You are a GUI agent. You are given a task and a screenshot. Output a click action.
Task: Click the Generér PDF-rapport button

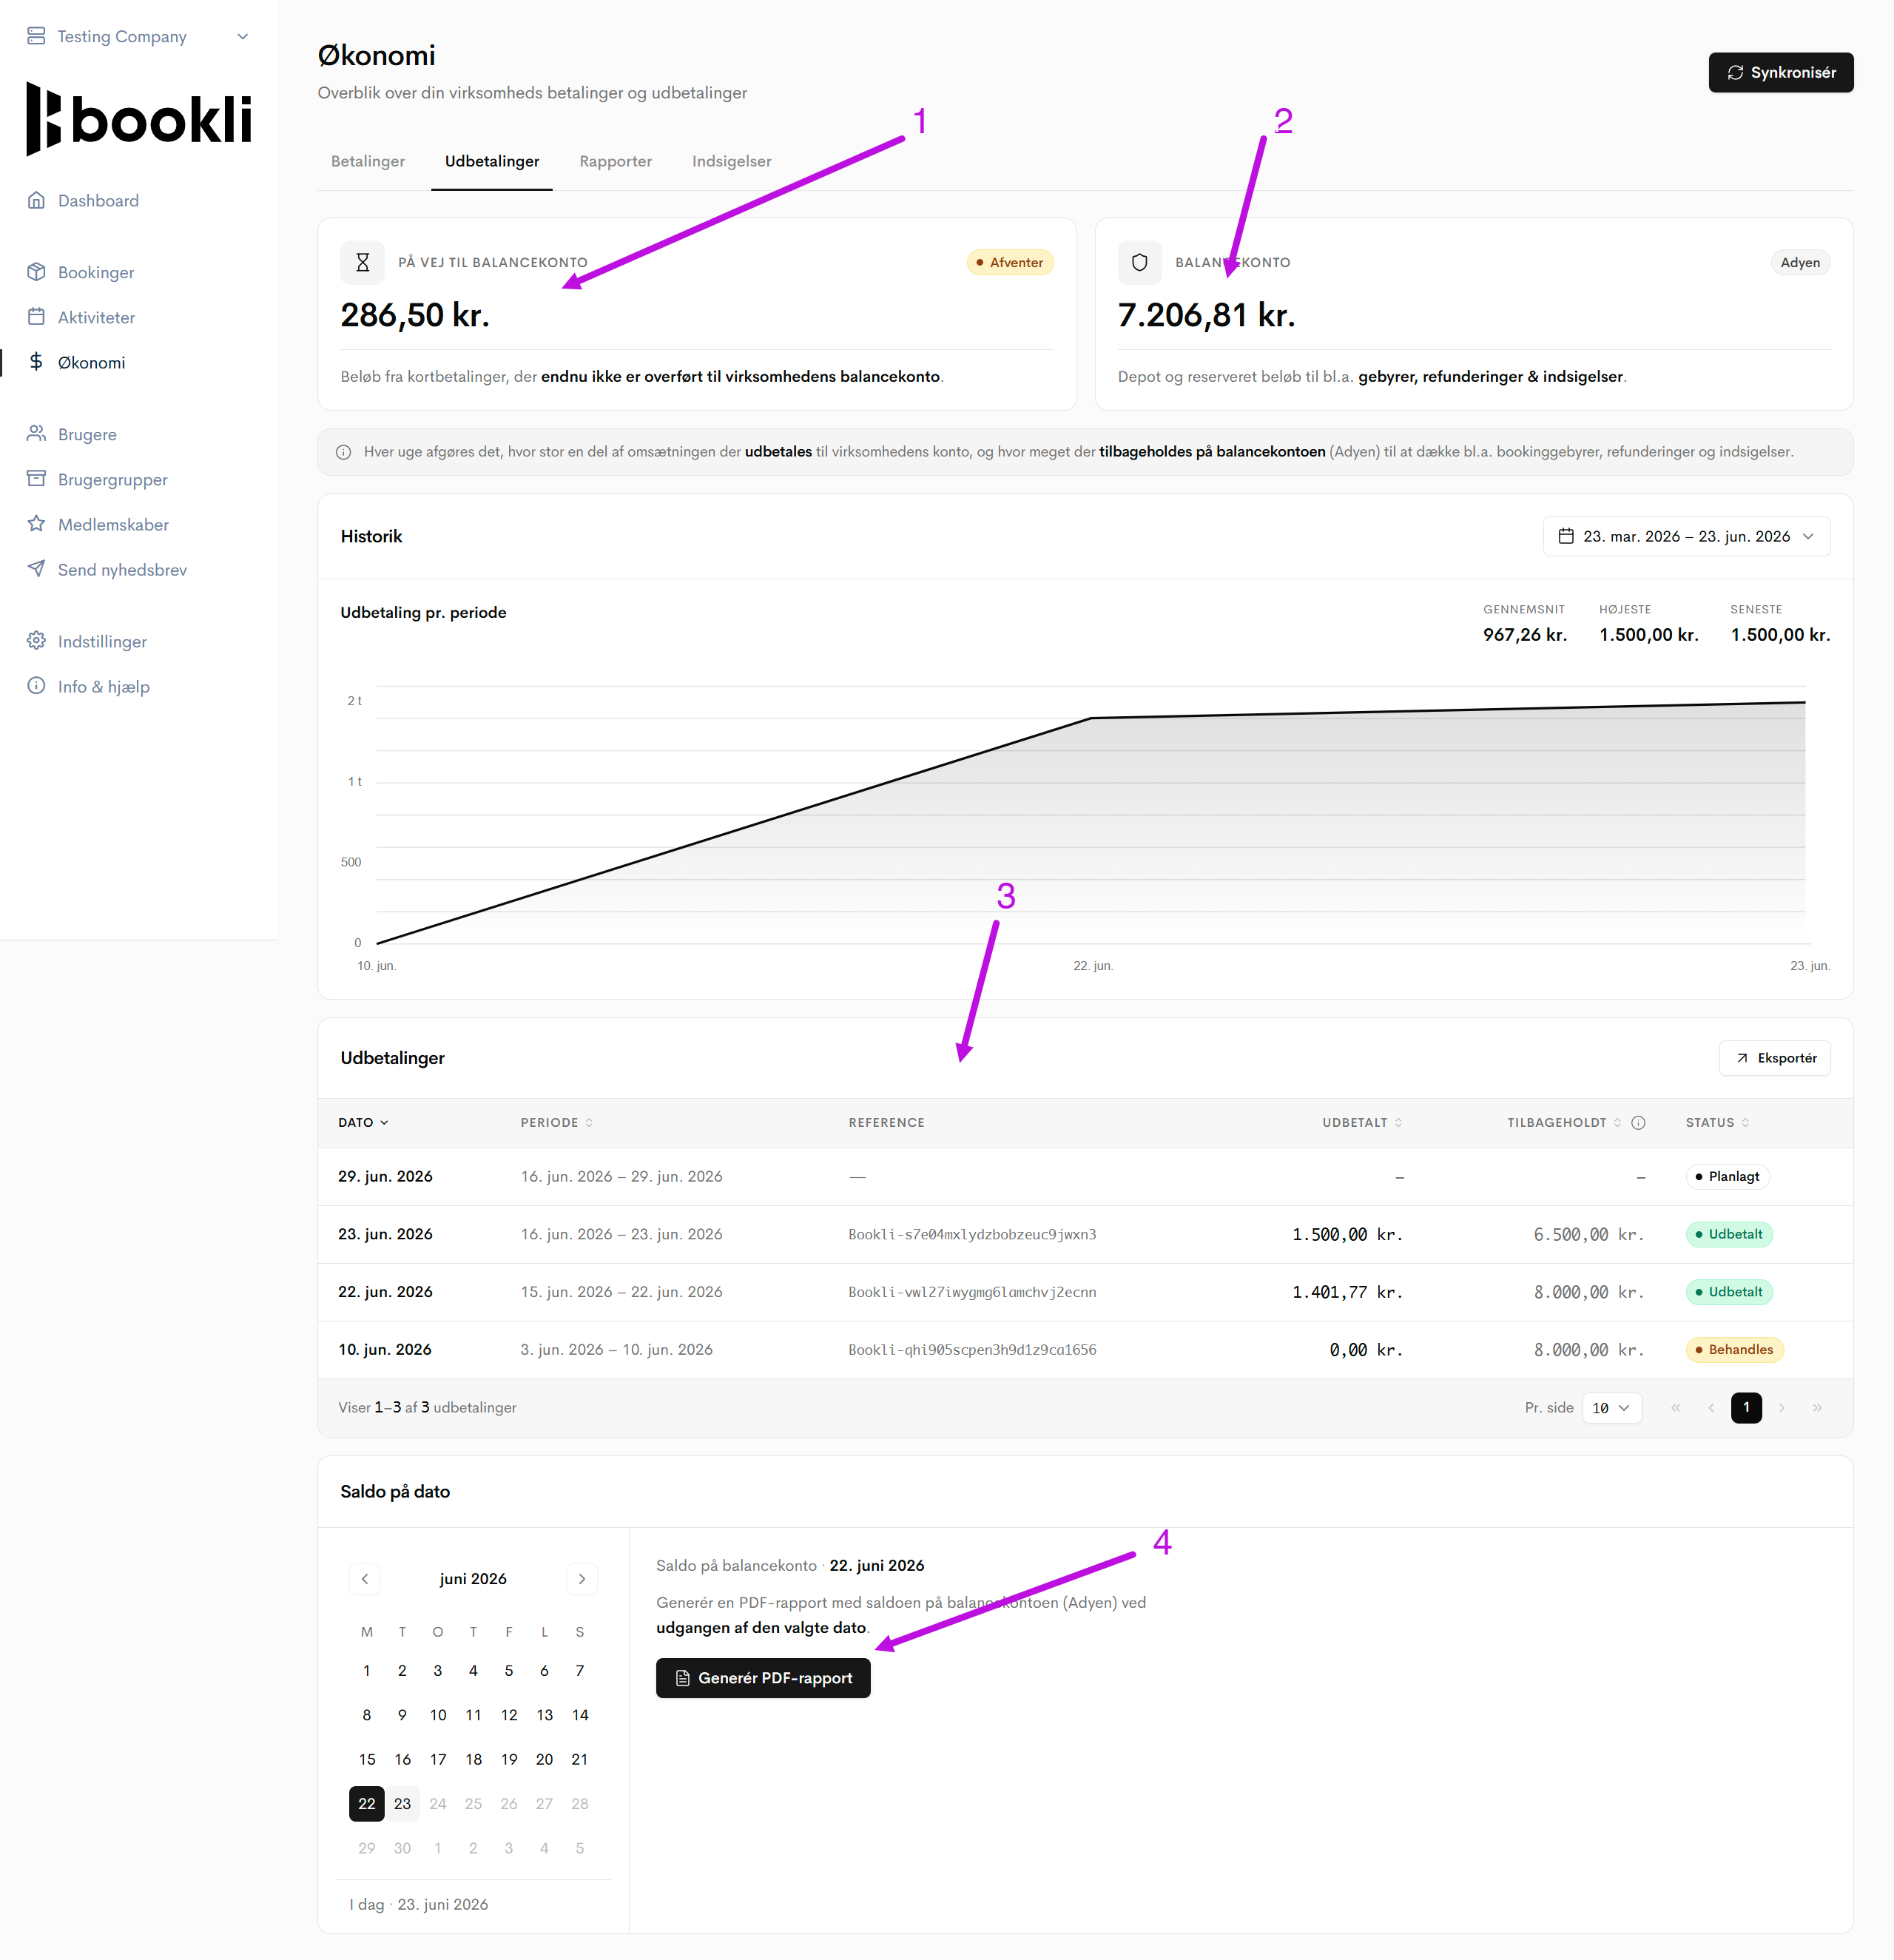(x=763, y=1678)
